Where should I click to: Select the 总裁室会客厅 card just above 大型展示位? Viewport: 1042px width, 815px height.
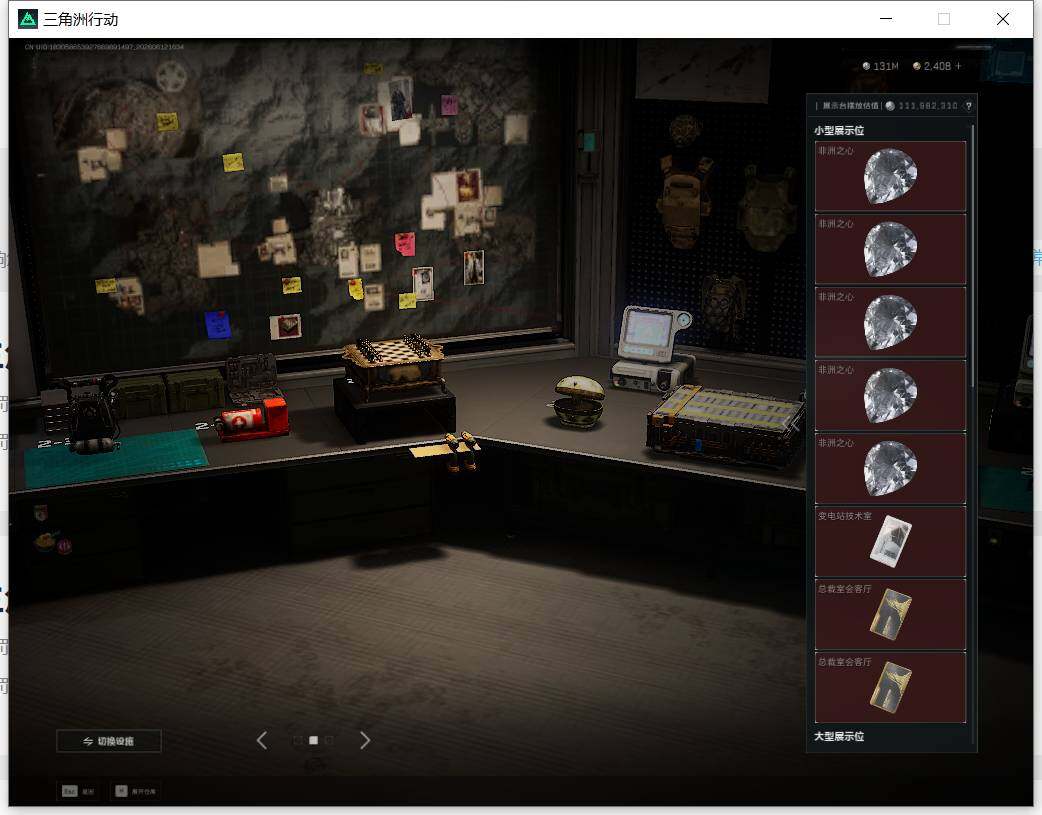click(890, 687)
